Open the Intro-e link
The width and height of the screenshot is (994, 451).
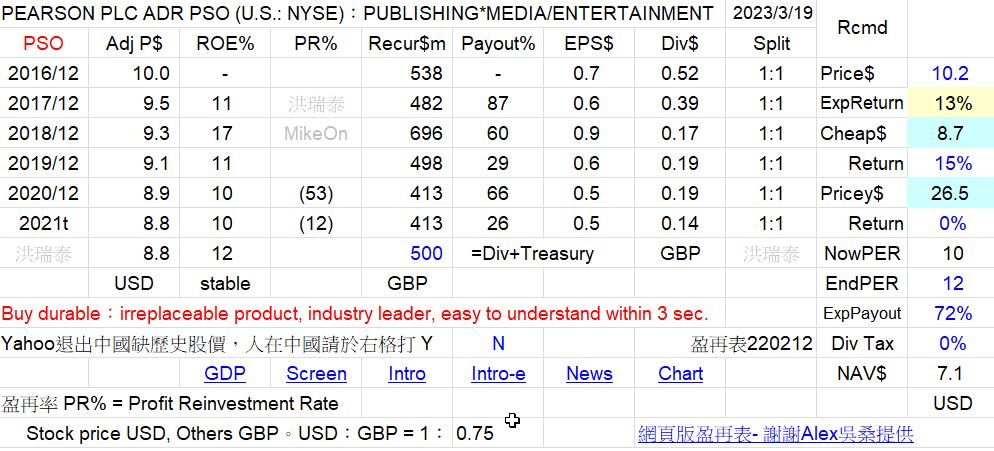coord(498,374)
